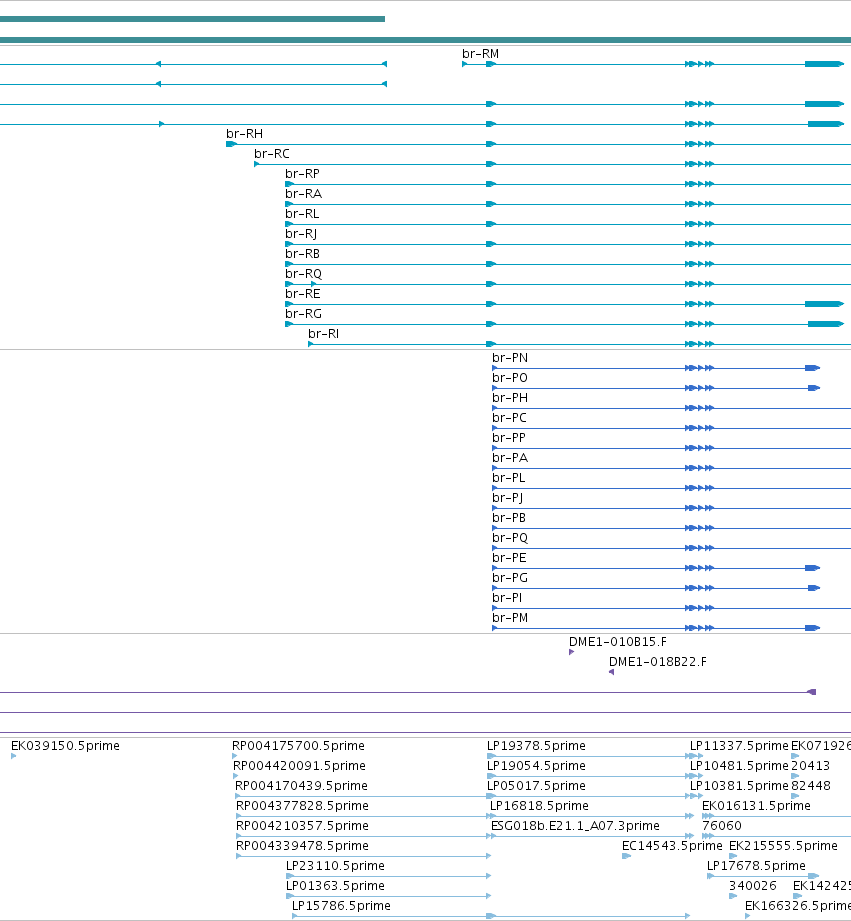The height and width of the screenshot is (921, 851).
Task: Select the DME1-018B22.F feature label
Action: coord(657,661)
